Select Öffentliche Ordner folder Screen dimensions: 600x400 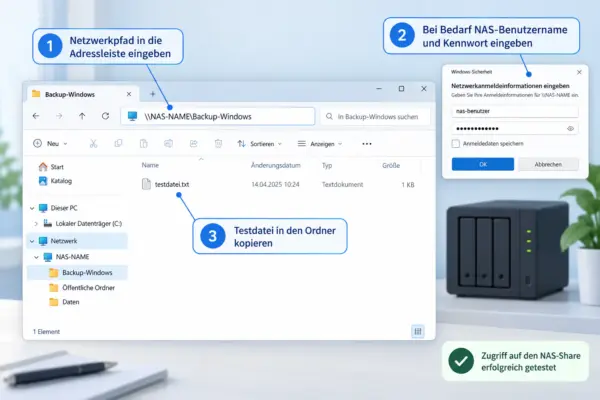pos(82,288)
